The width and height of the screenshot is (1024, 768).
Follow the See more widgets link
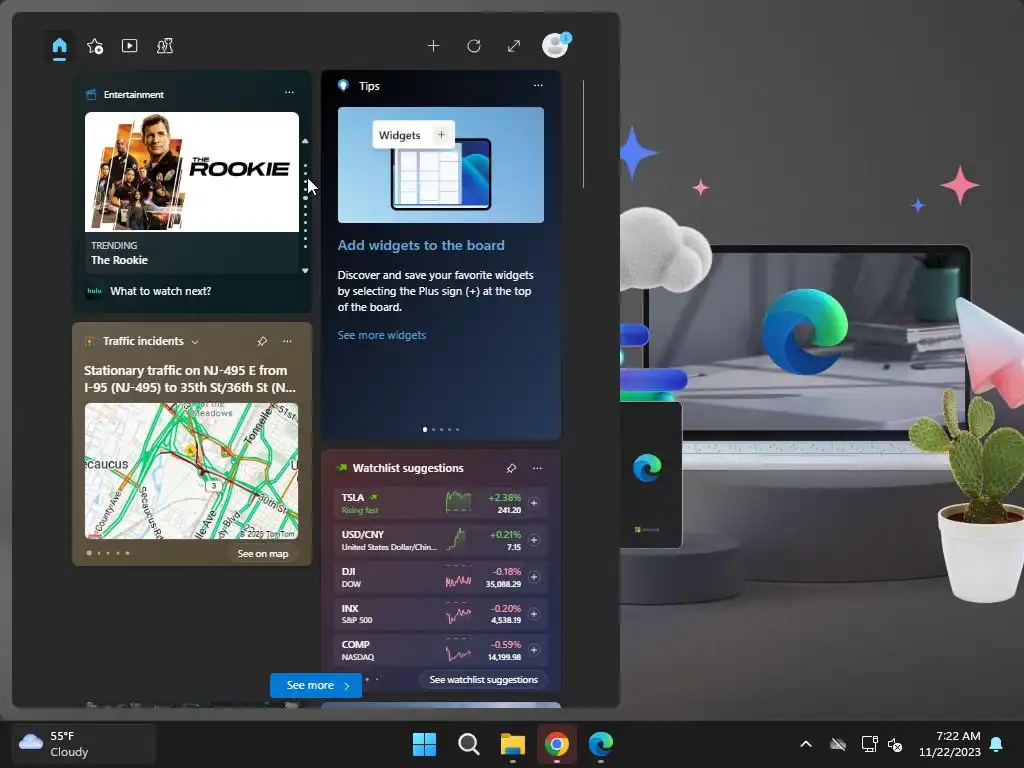point(381,335)
